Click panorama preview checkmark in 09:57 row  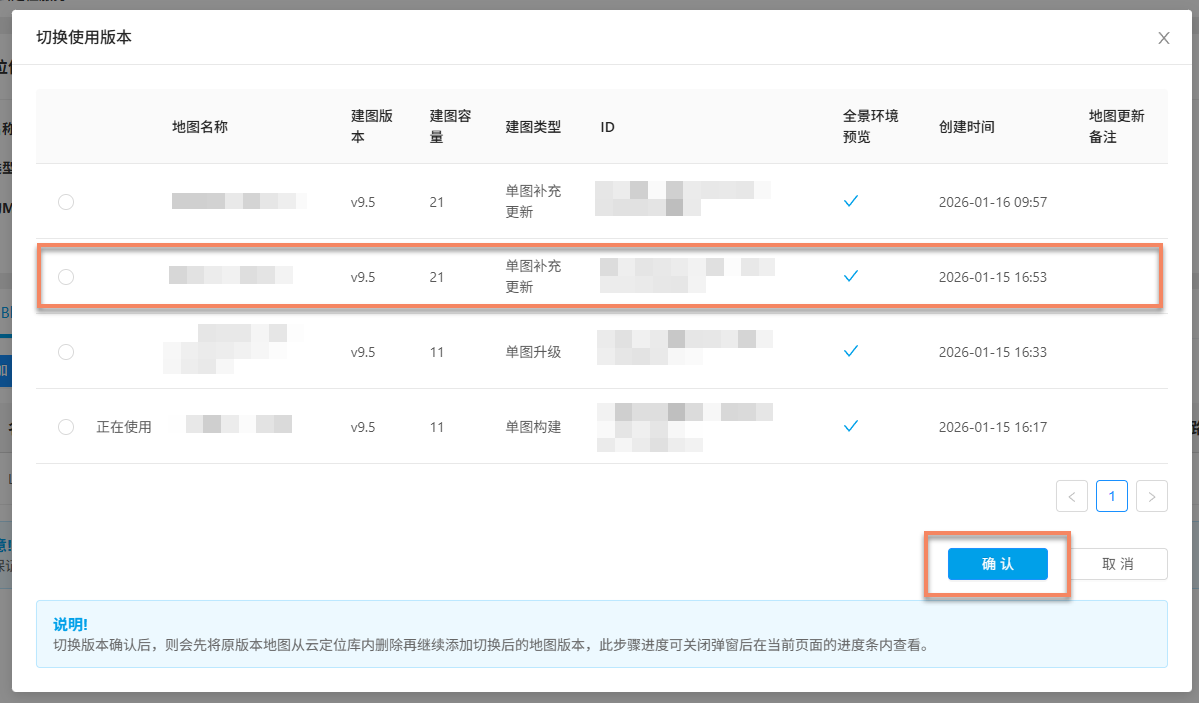(851, 202)
